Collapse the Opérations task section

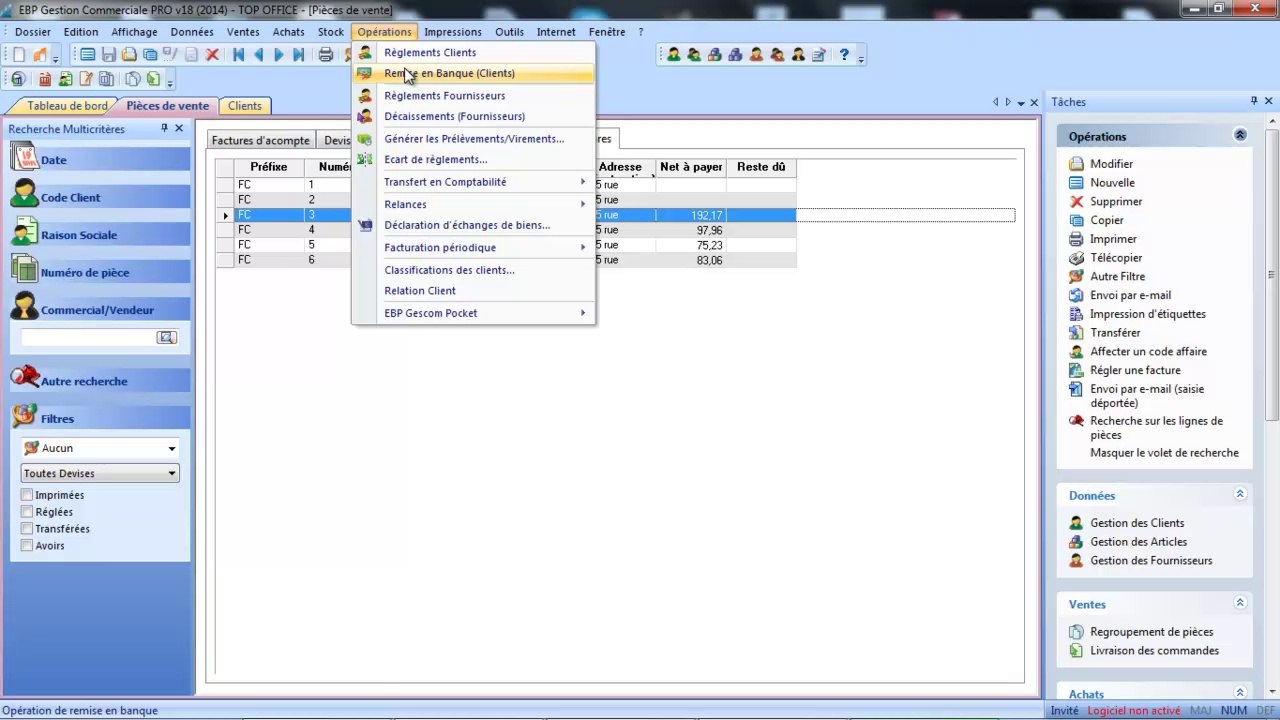pos(1240,136)
